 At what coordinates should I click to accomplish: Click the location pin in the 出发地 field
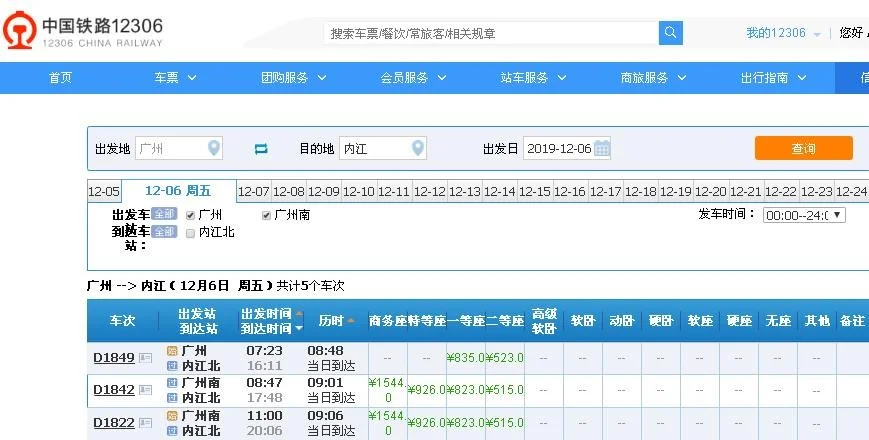click(x=214, y=148)
